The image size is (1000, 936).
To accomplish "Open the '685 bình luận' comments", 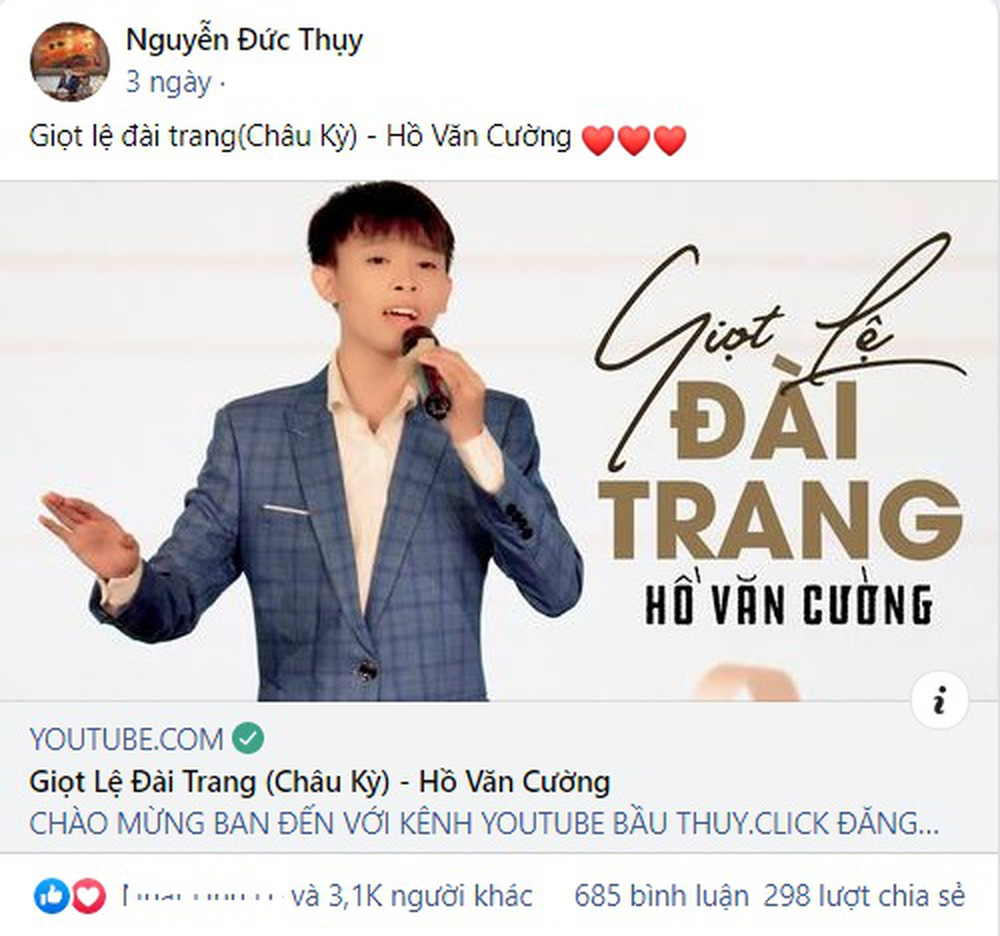I will (x=661, y=896).
